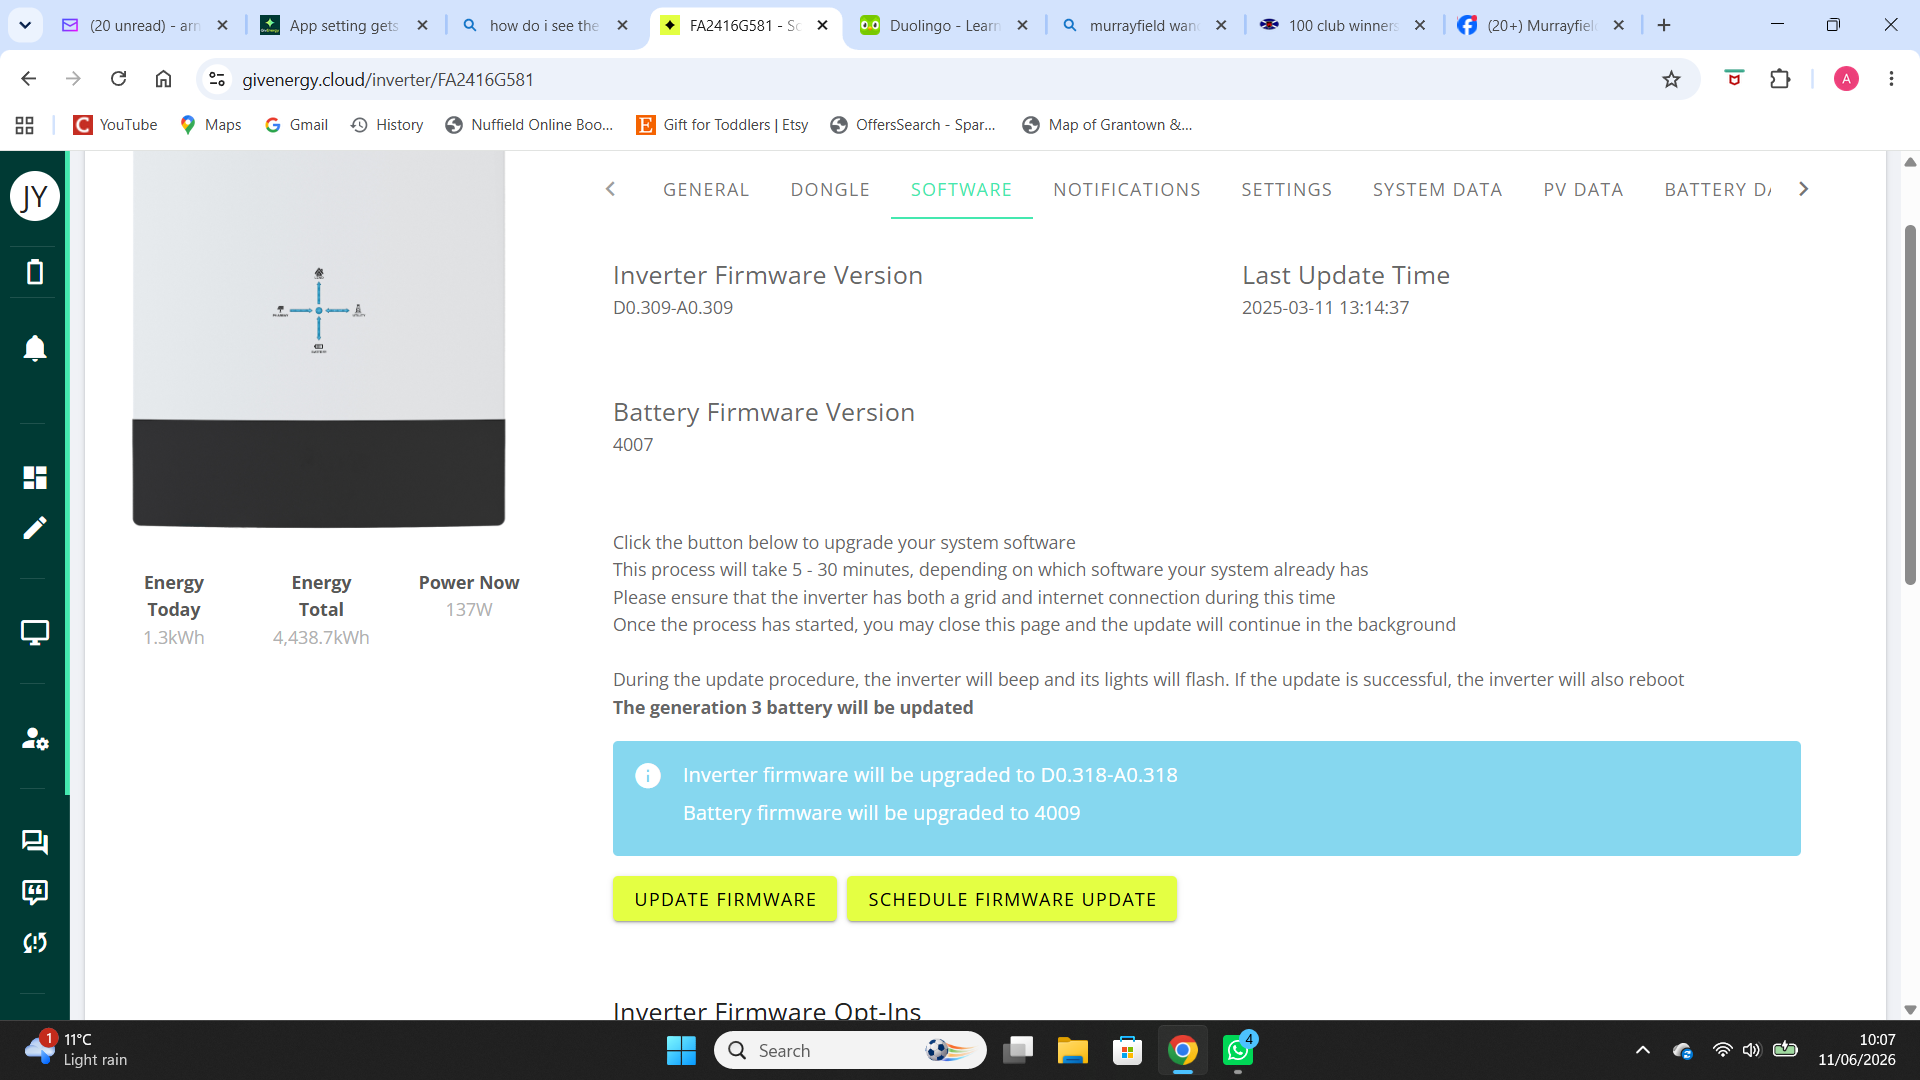Expand tab search dropdown in Chrome
The width and height of the screenshot is (1920, 1080).
click(25, 25)
